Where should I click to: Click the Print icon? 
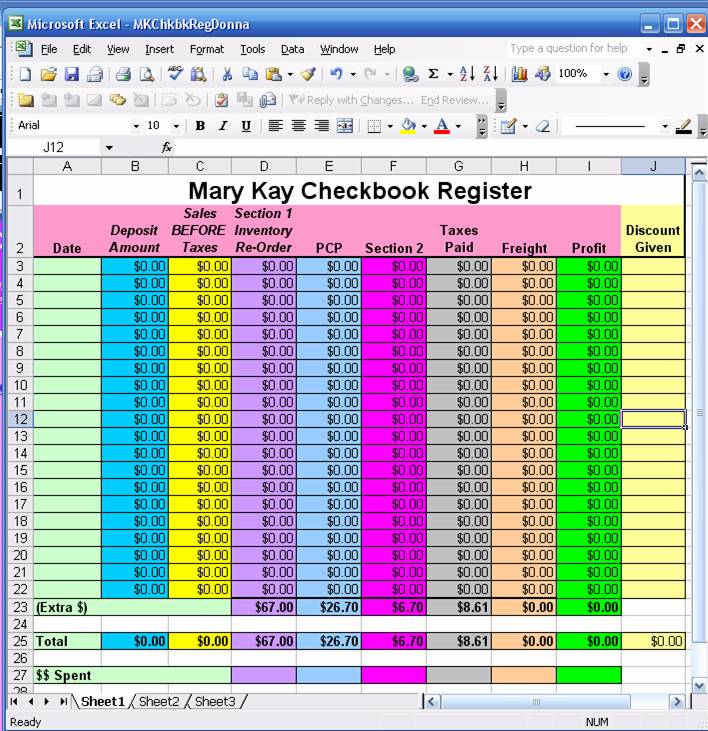[x=123, y=74]
